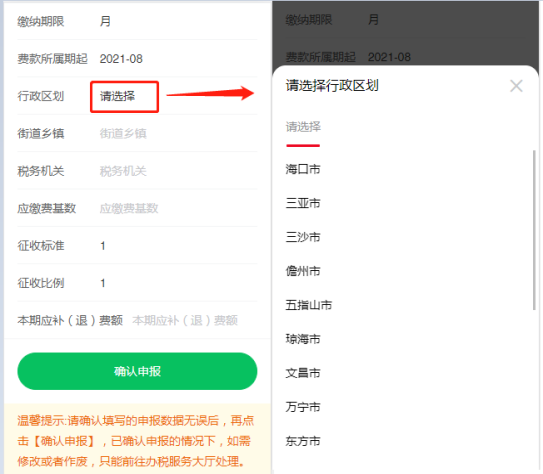Click the 费款所属期起 value 2021-08

coord(121,59)
